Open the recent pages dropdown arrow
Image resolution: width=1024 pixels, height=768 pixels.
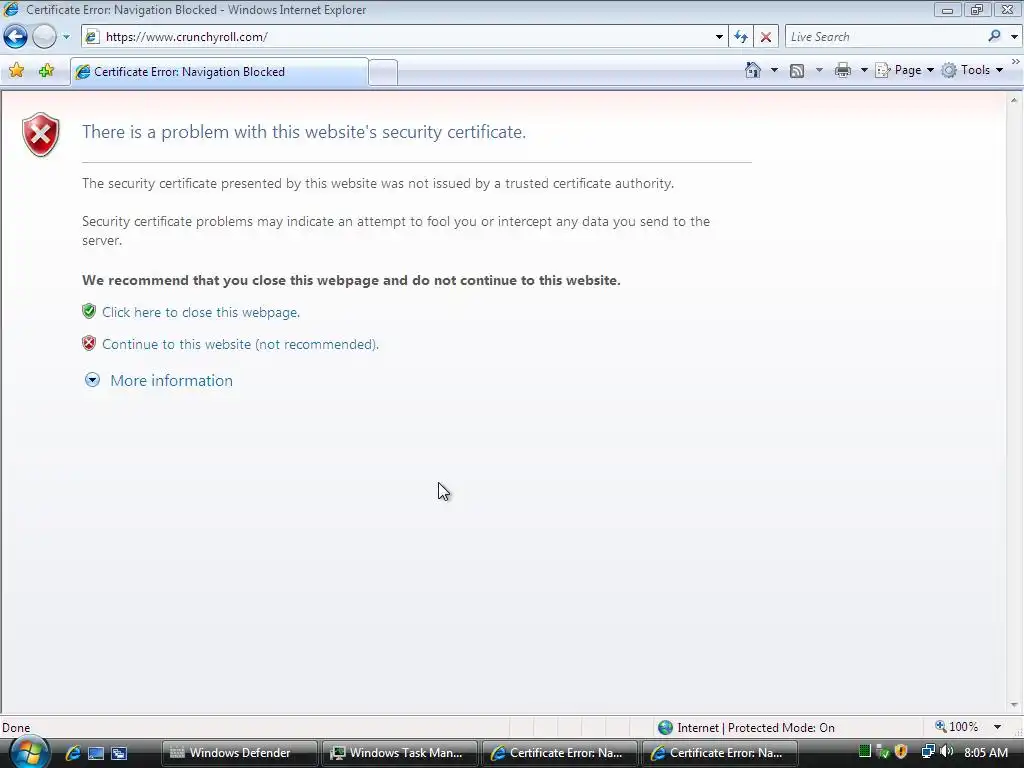click(66, 37)
